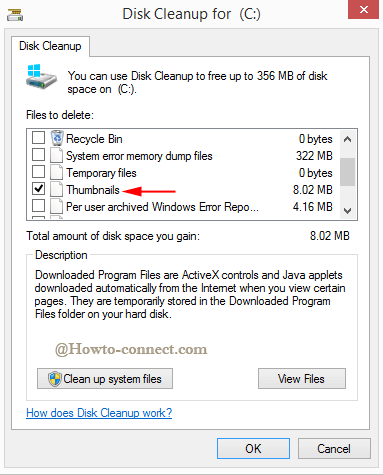The width and height of the screenshot is (383, 475).
Task: Select the Disk Cleanup tab
Action: click(x=50, y=46)
